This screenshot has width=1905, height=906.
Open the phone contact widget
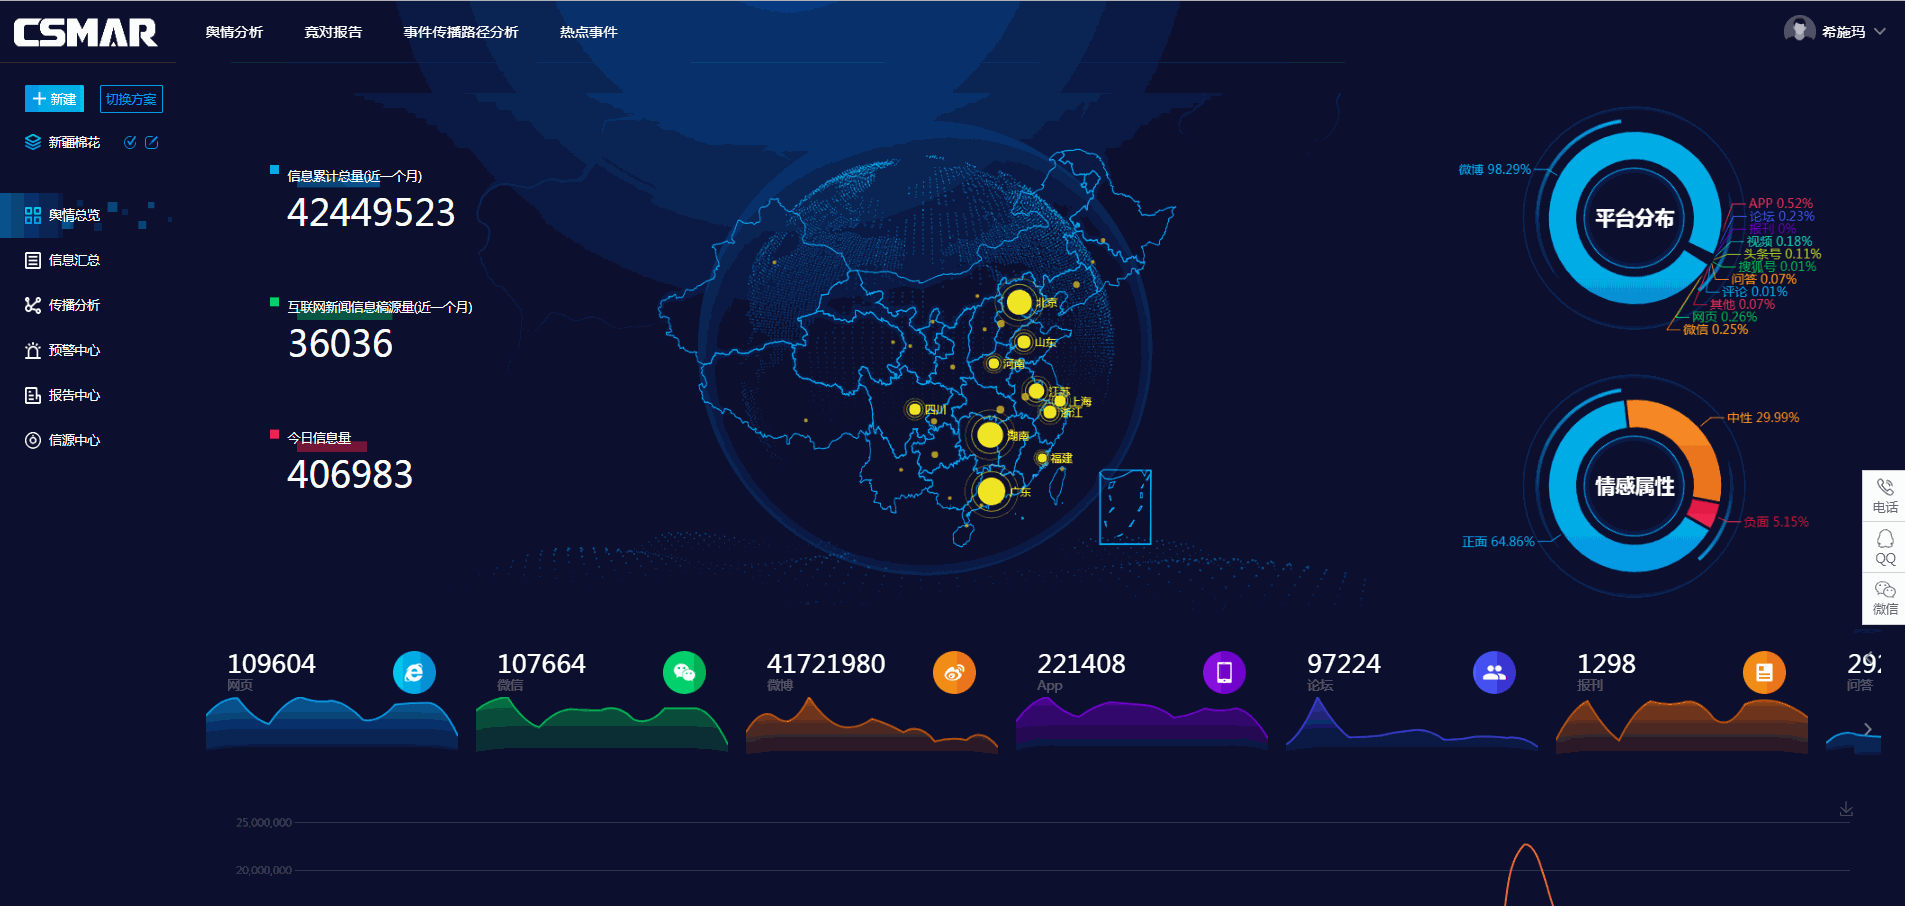click(1885, 495)
